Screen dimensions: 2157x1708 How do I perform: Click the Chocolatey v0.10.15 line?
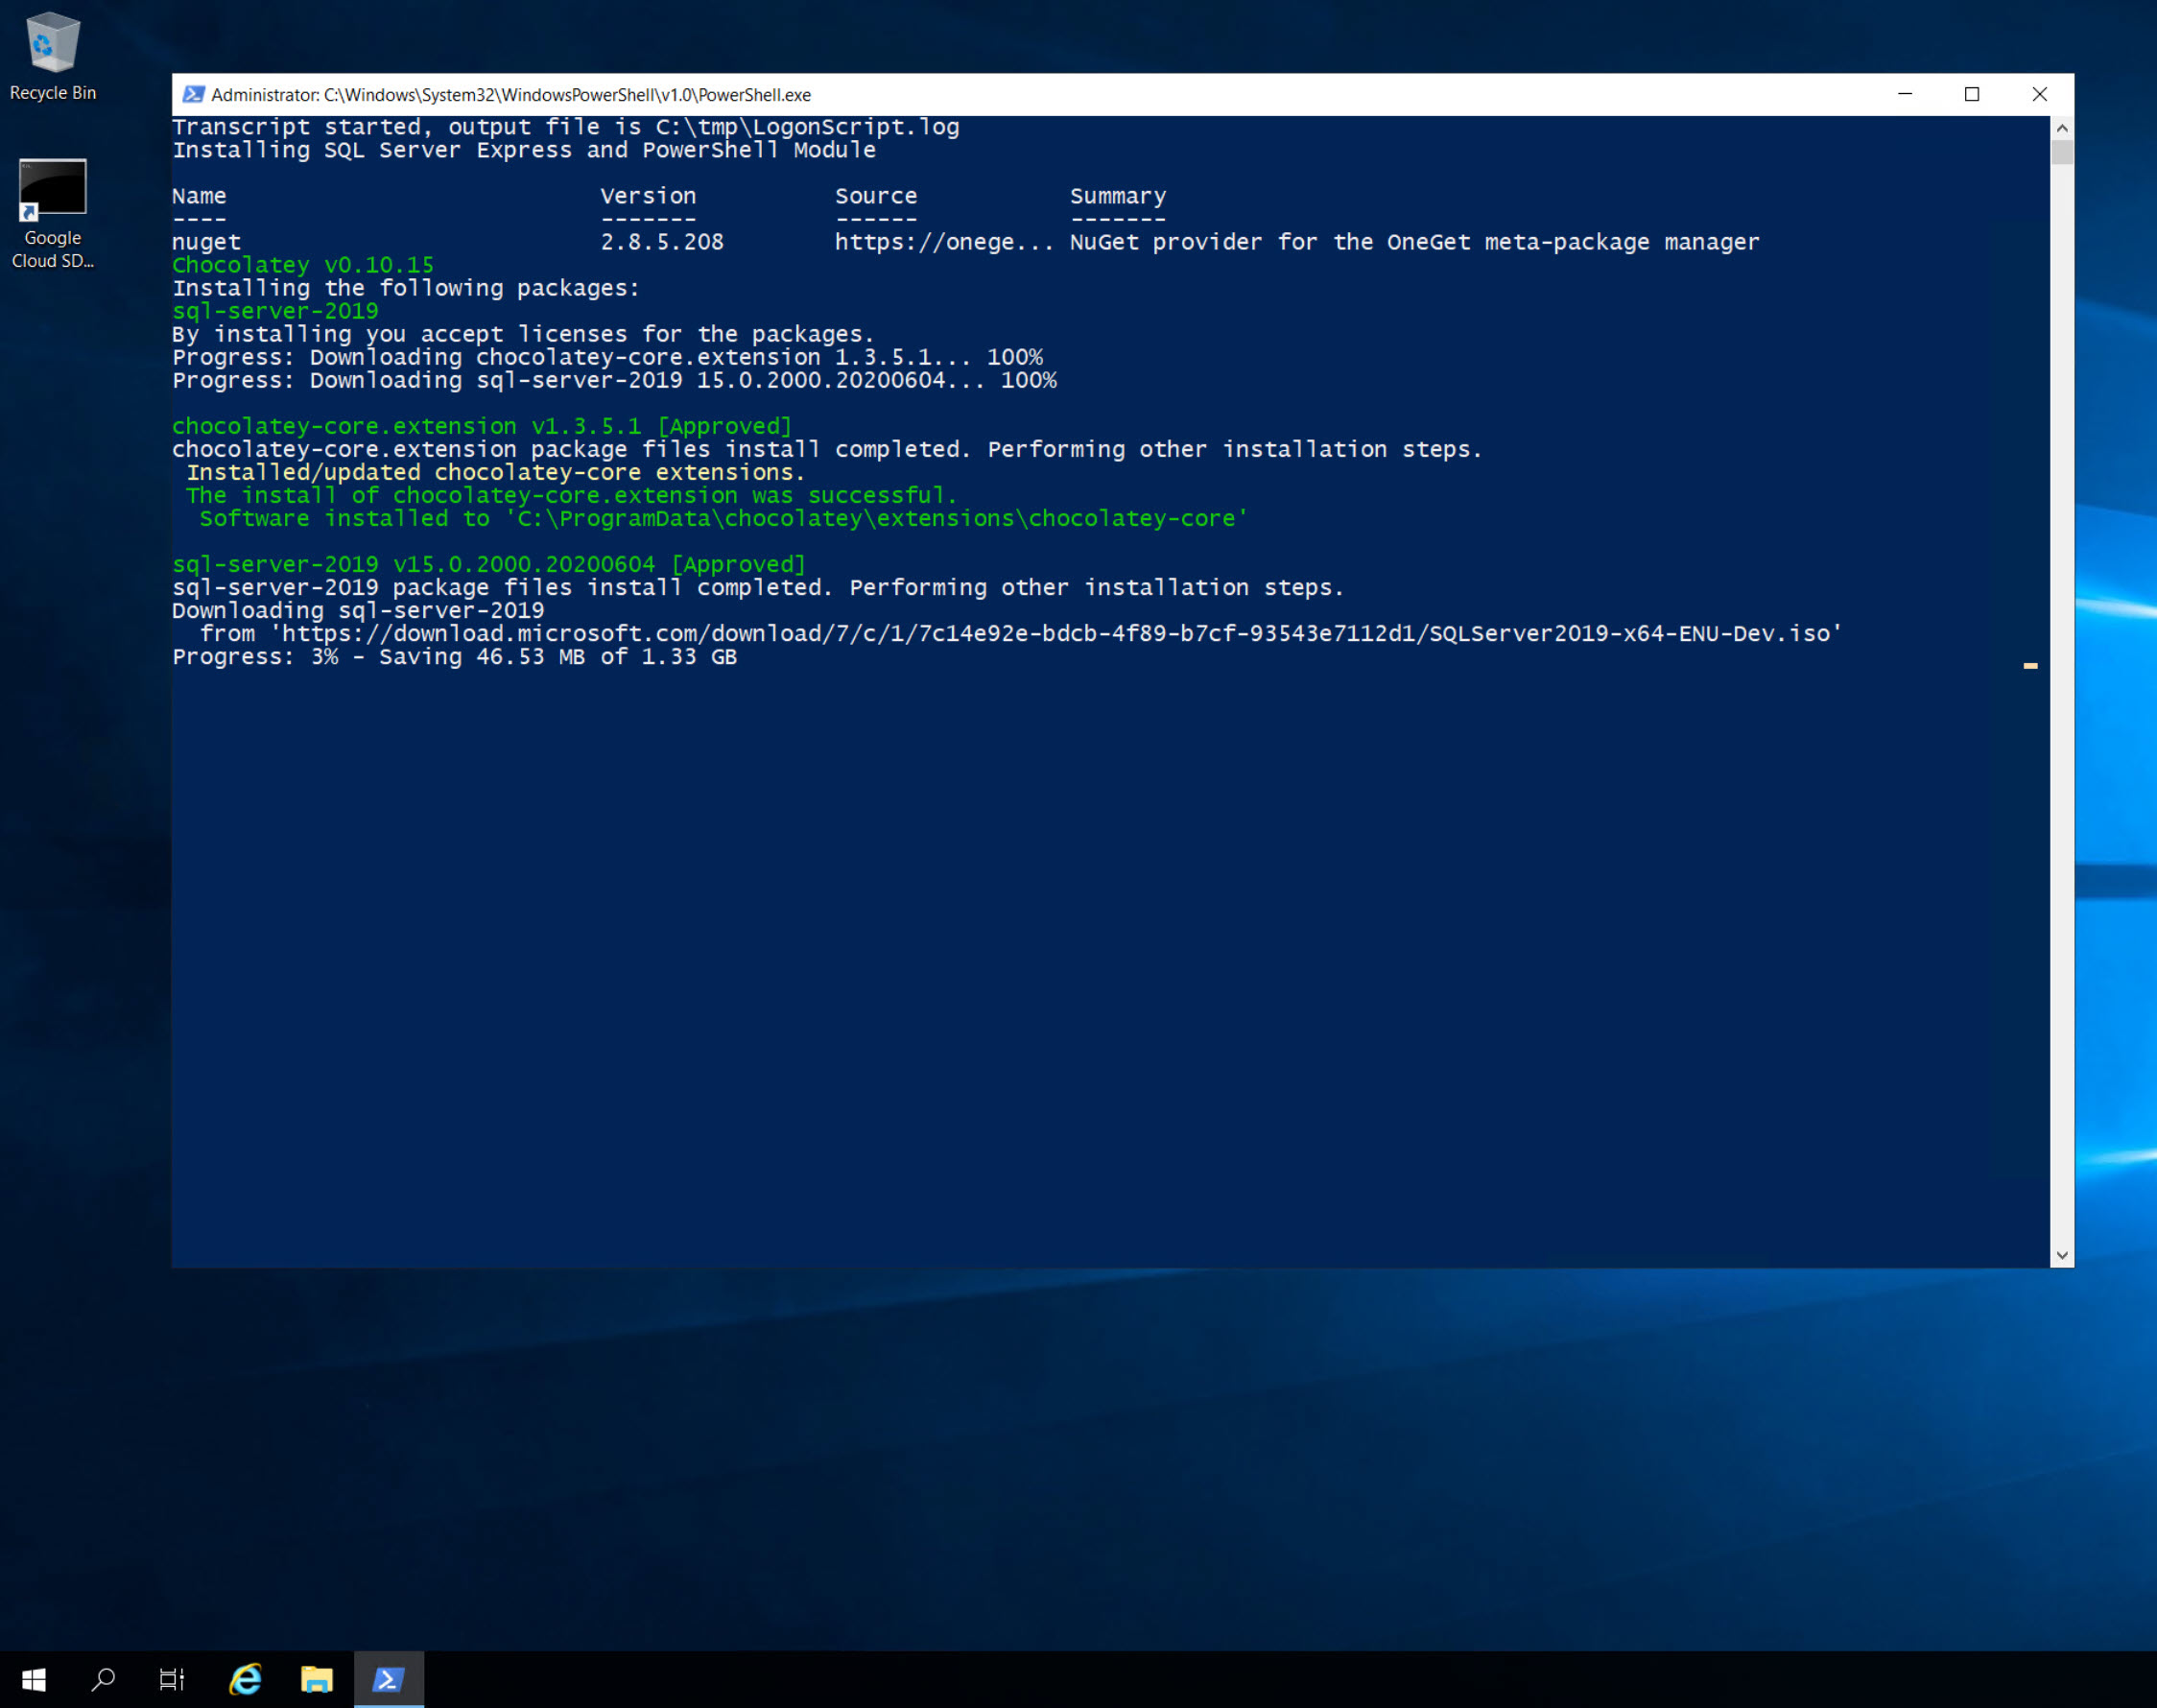[x=303, y=265]
